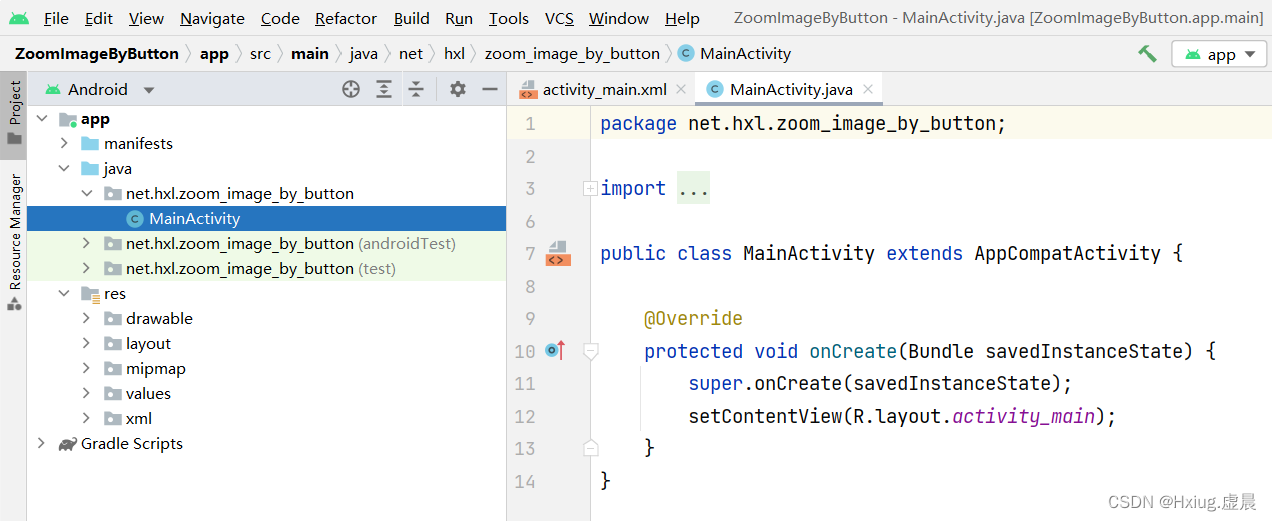Screen dimensions: 1272x521
Task: Click related XML file gutter icon
Action: pyautogui.click(x=557, y=254)
